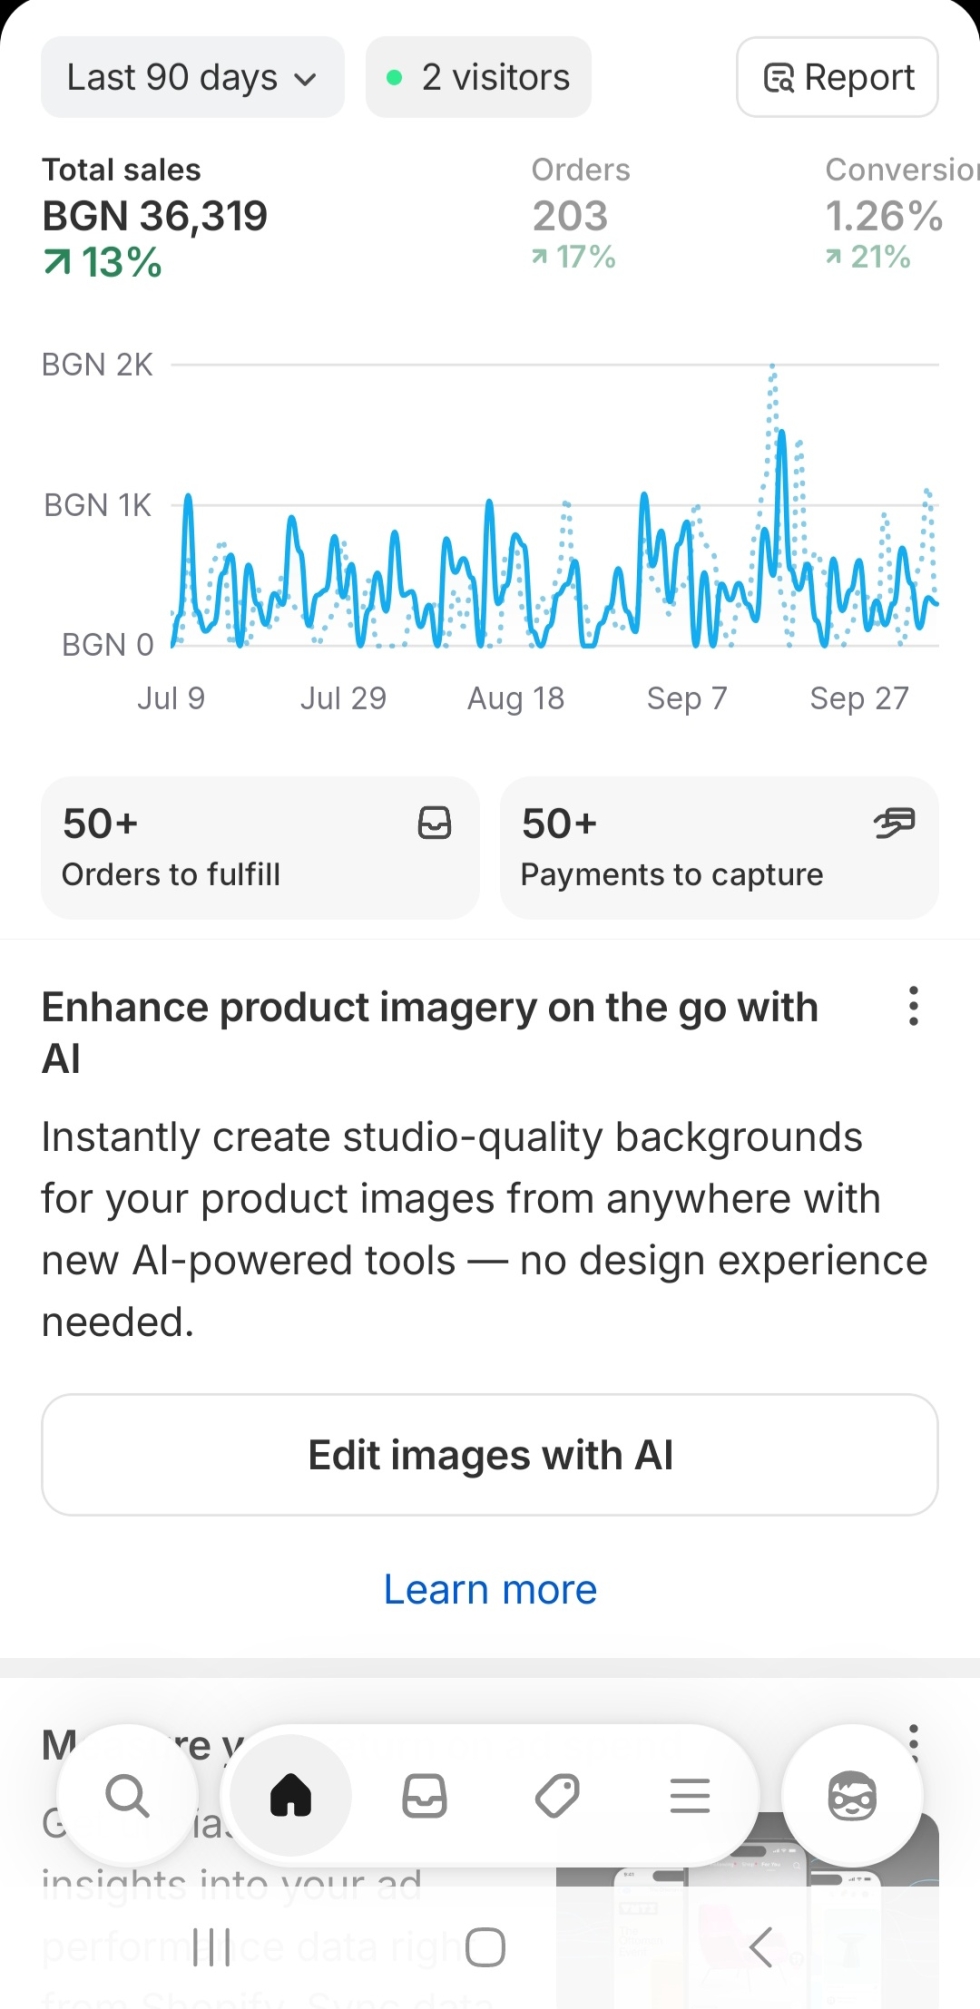Tap the 2 visitors live indicator

478,77
